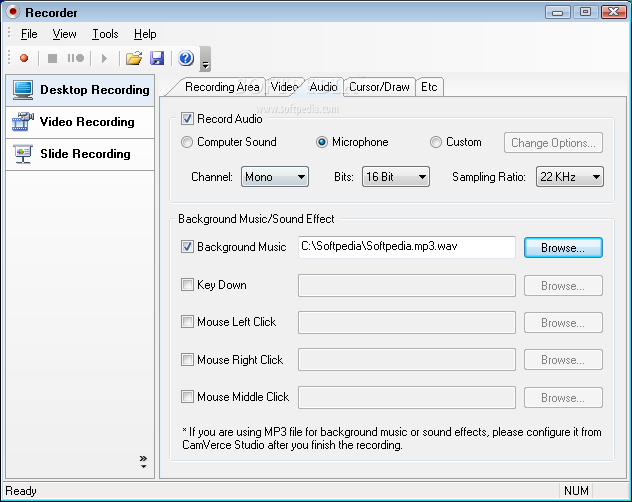
Task: Expand the toolbar options overflow arrow
Action: click(206, 59)
